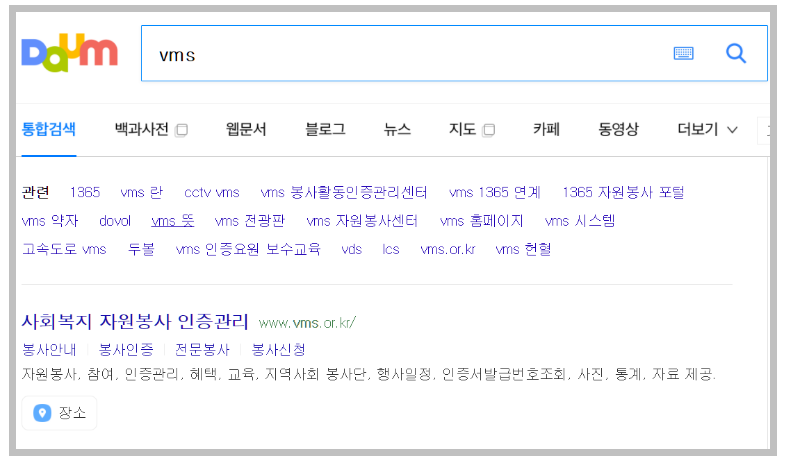
Task: Click related search vms 뜻
Action: 172,221
